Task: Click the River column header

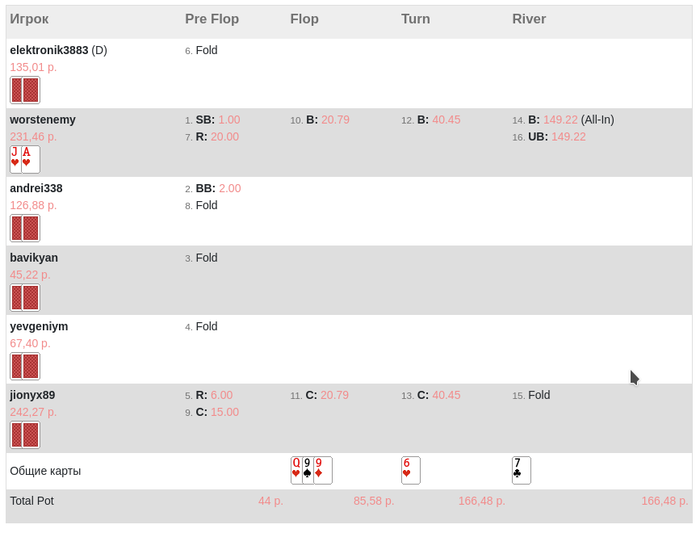Action: pos(528,18)
